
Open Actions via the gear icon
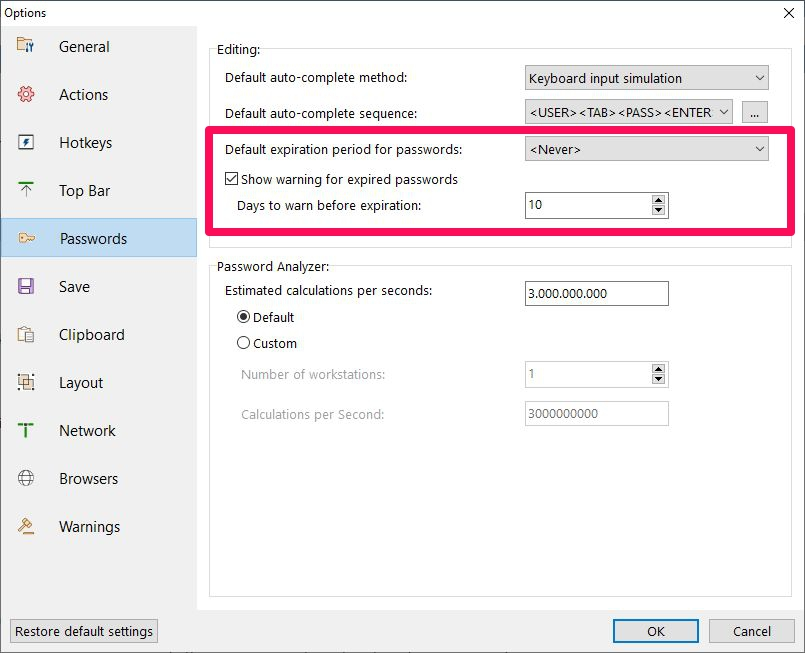(x=26, y=94)
